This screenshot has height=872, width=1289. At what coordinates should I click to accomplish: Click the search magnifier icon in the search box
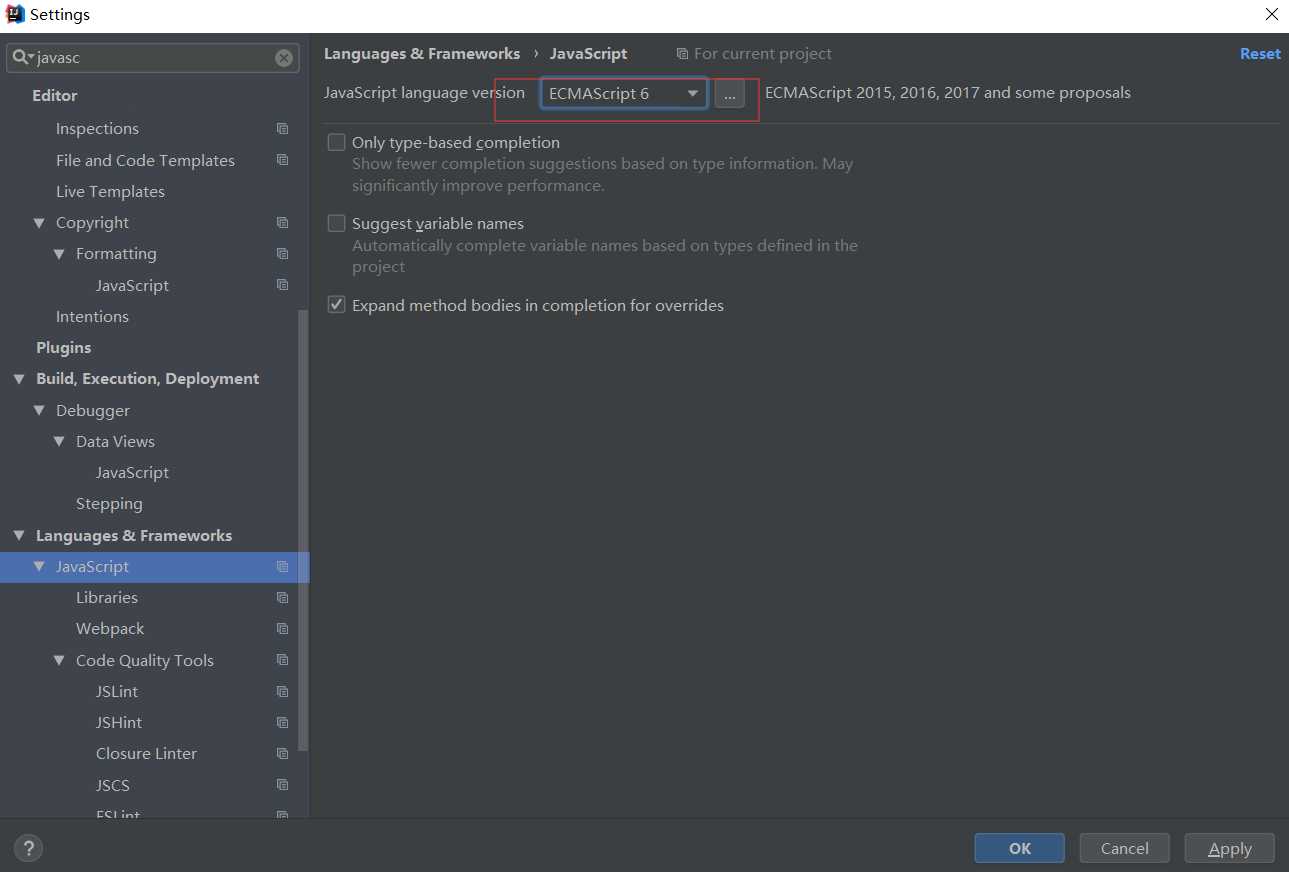tap(21, 58)
